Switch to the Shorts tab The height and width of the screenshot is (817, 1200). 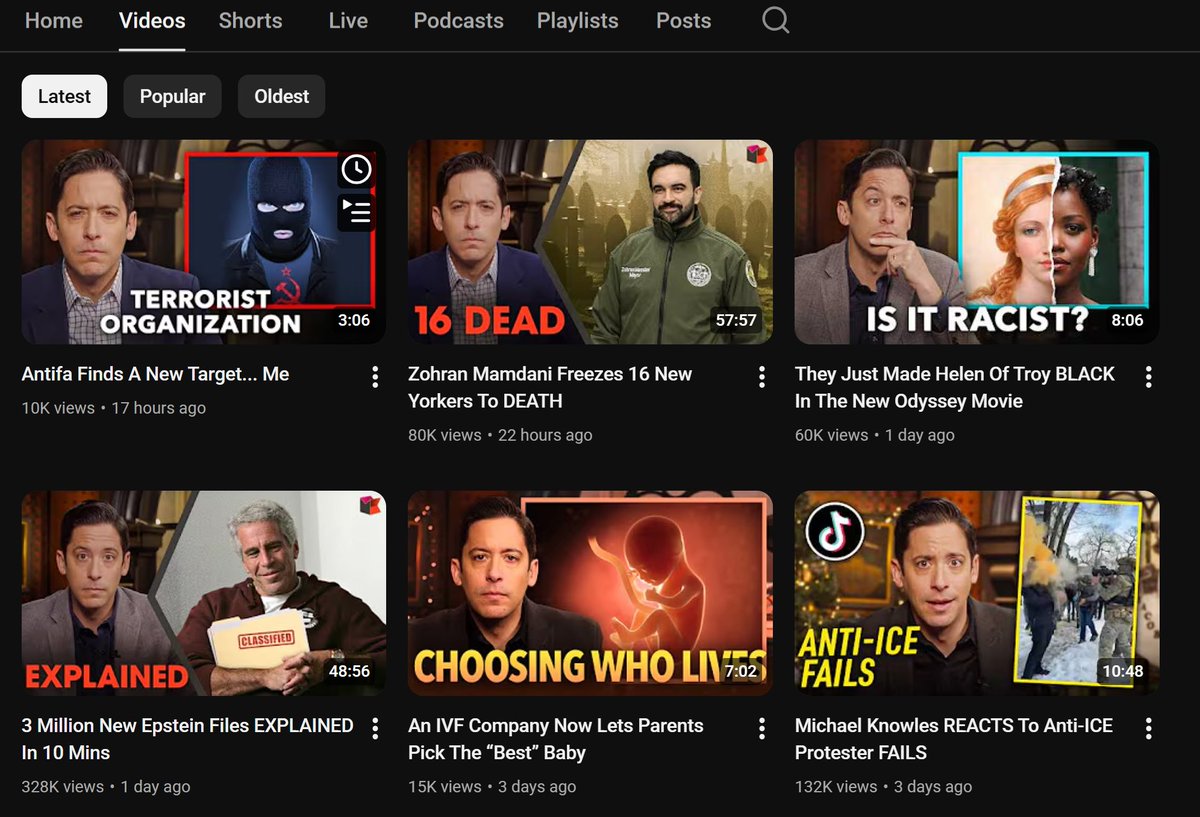[250, 20]
